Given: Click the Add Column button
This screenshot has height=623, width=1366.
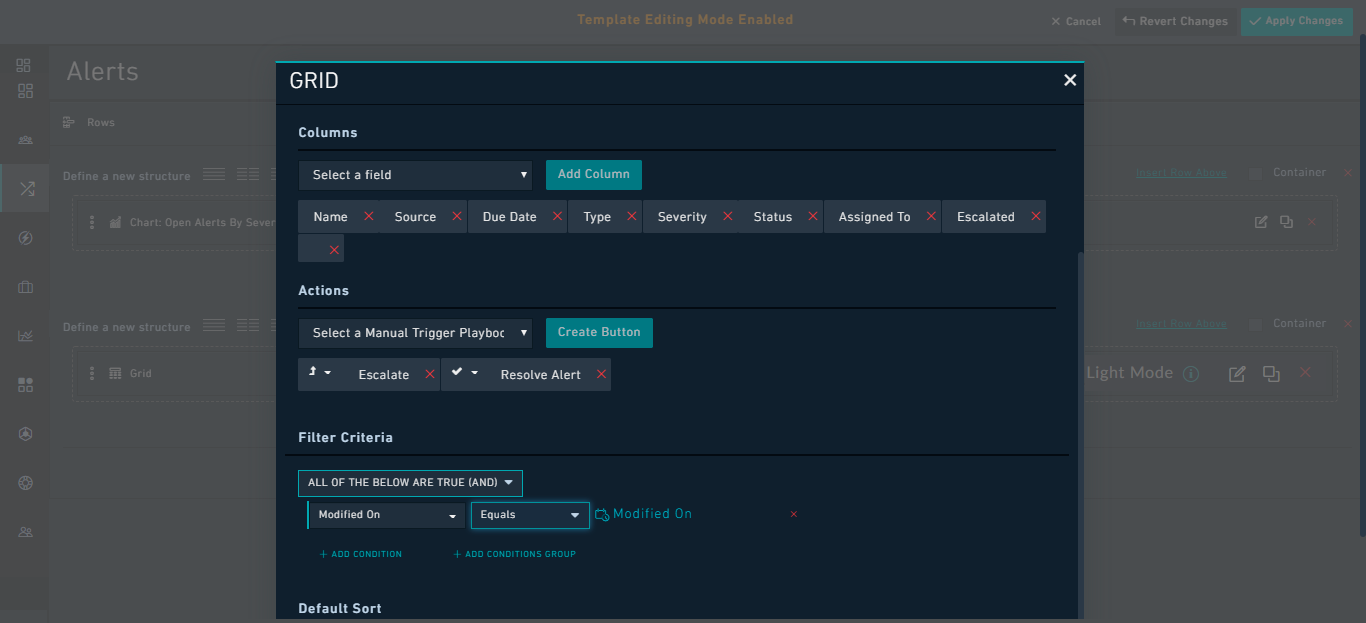Looking at the screenshot, I should (593, 174).
